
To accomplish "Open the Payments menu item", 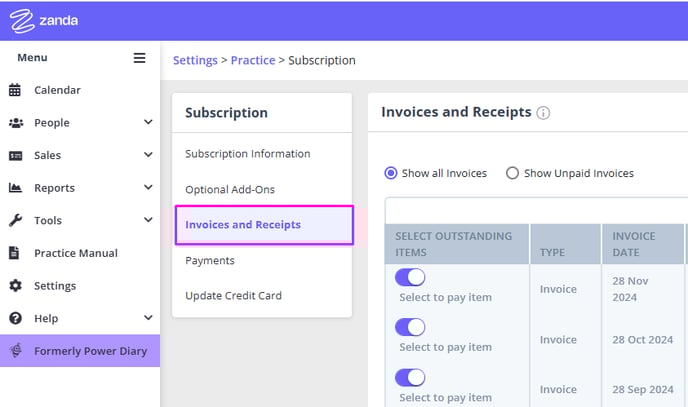I will click(x=210, y=261).
